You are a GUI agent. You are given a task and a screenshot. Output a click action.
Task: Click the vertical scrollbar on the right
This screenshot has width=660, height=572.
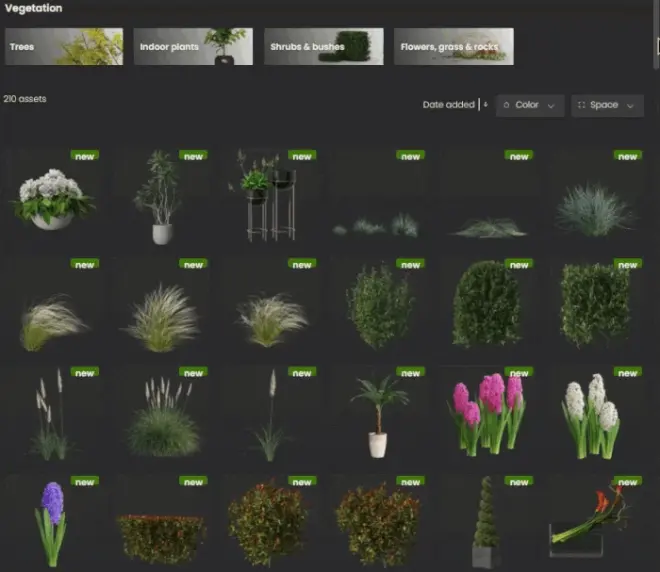[x=656, y=47]
